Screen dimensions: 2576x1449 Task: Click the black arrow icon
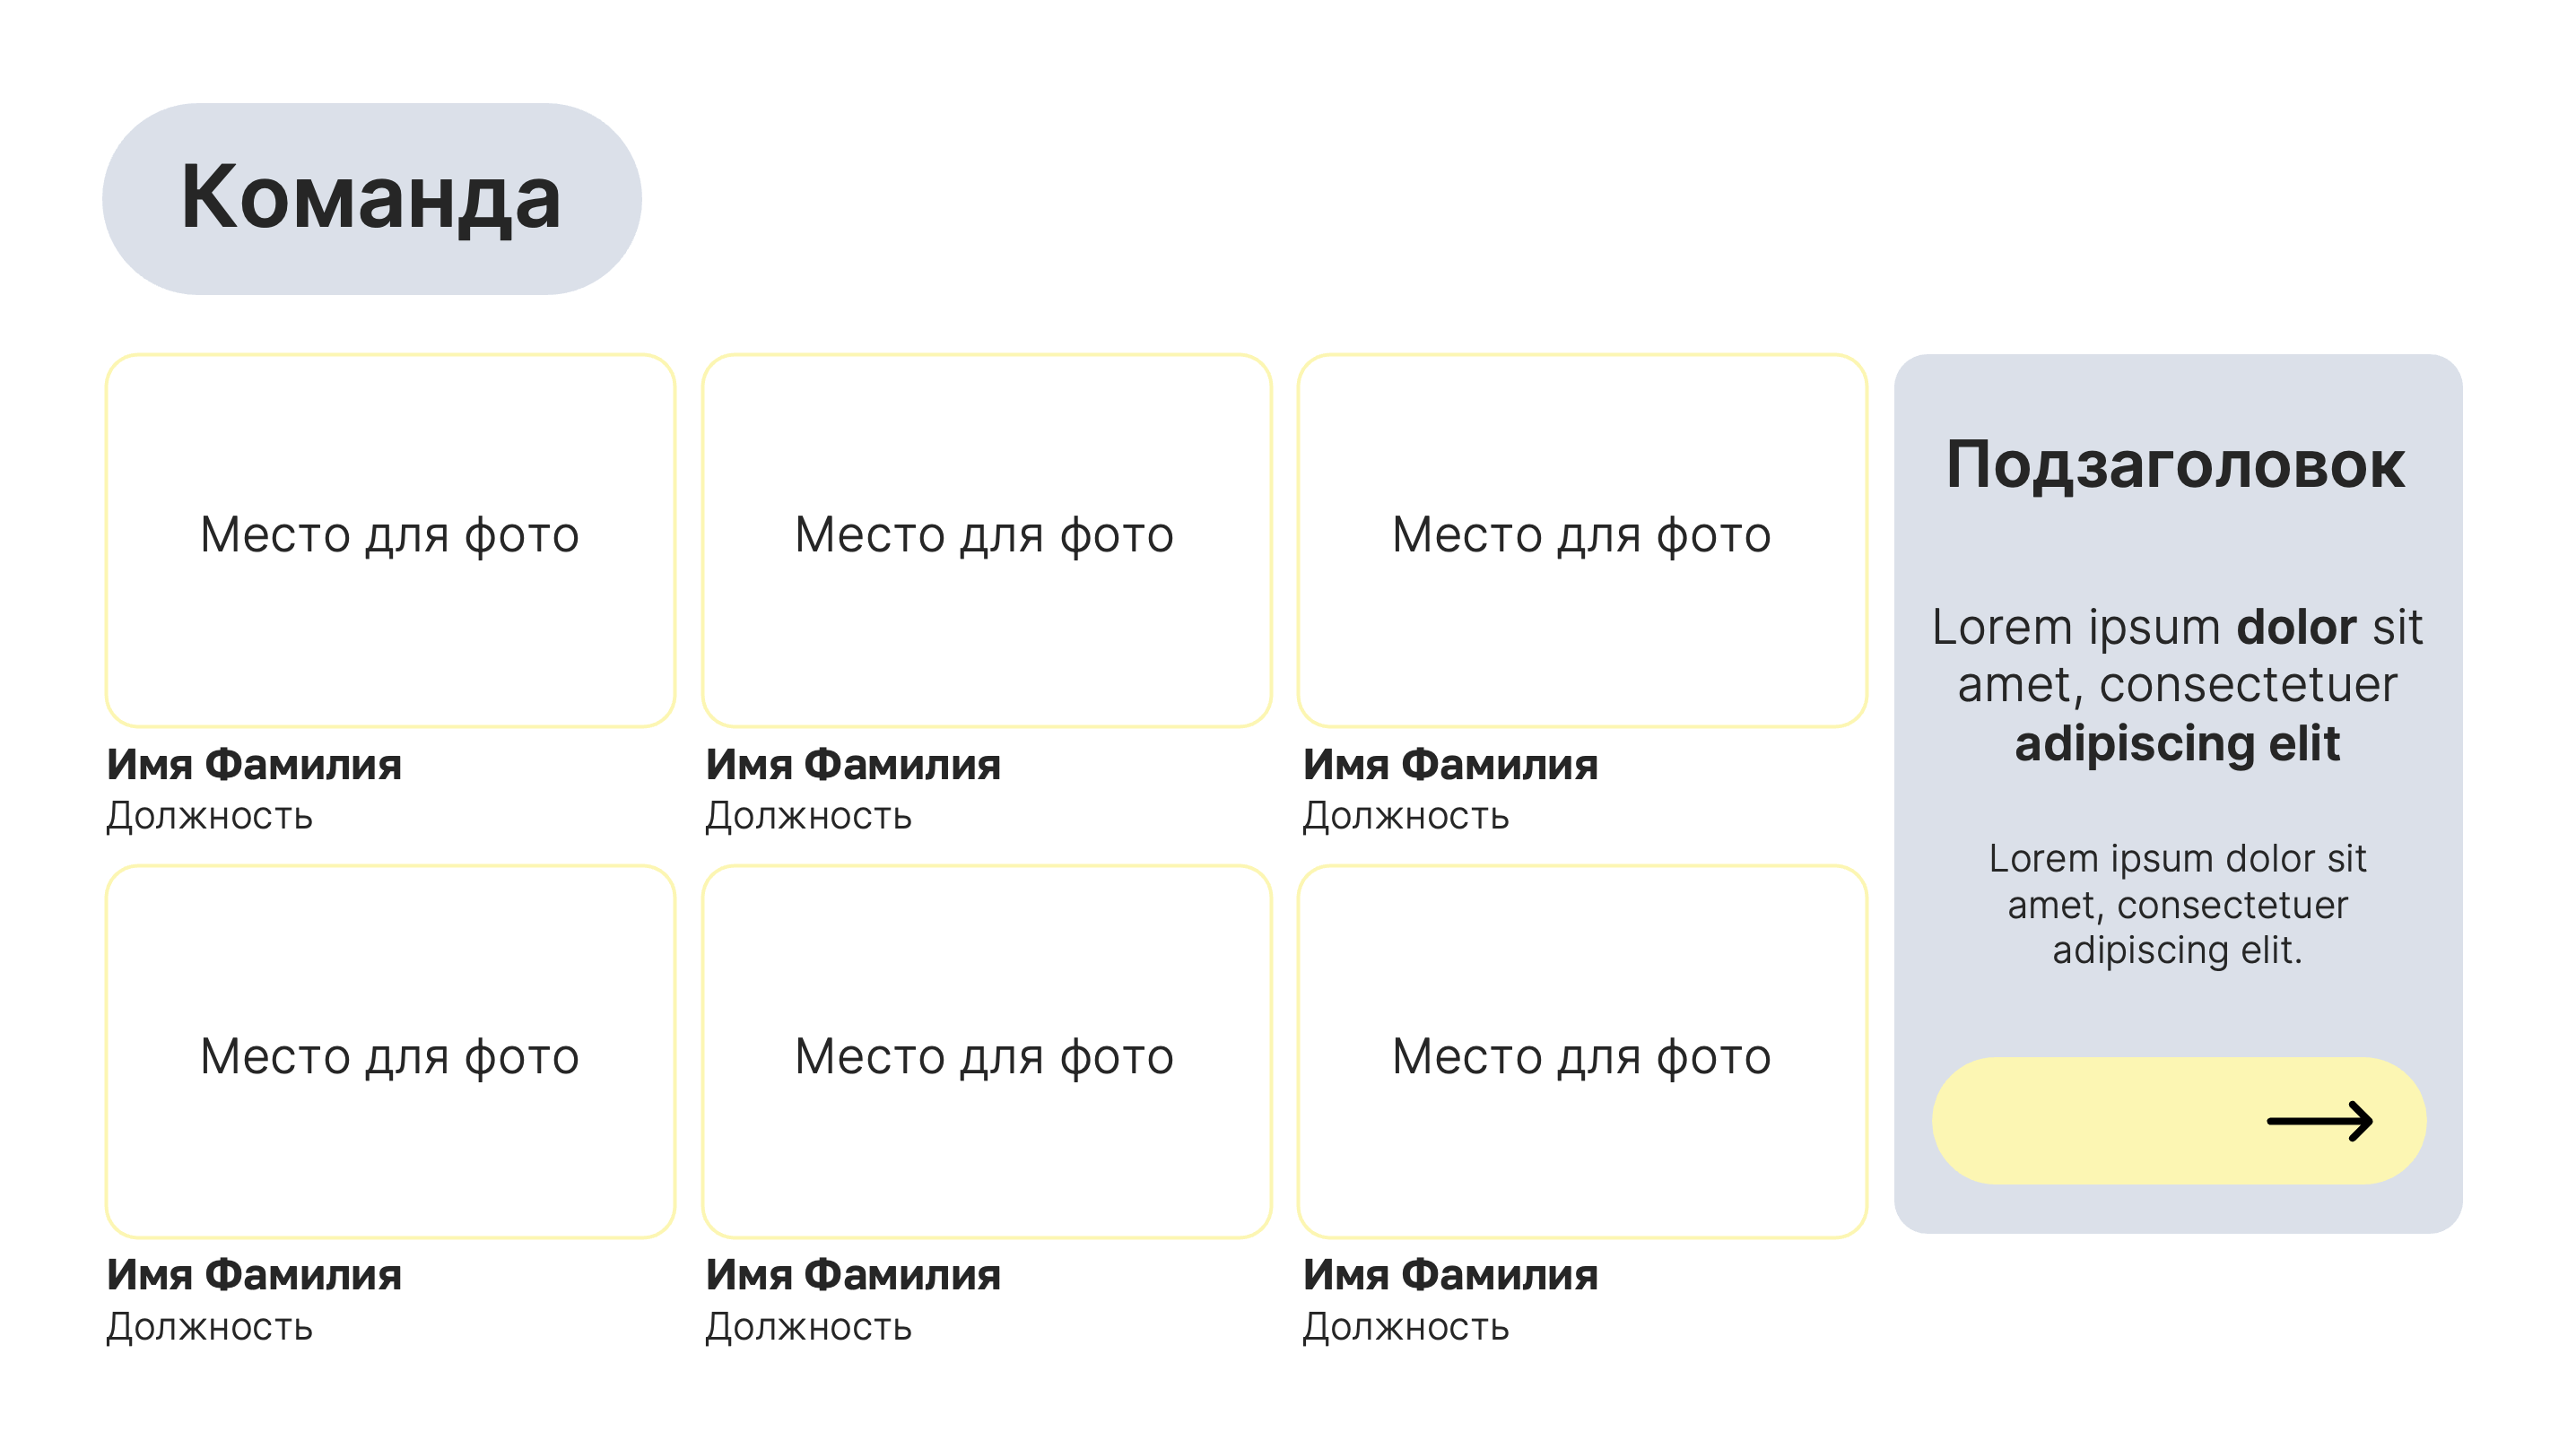2318,1121
